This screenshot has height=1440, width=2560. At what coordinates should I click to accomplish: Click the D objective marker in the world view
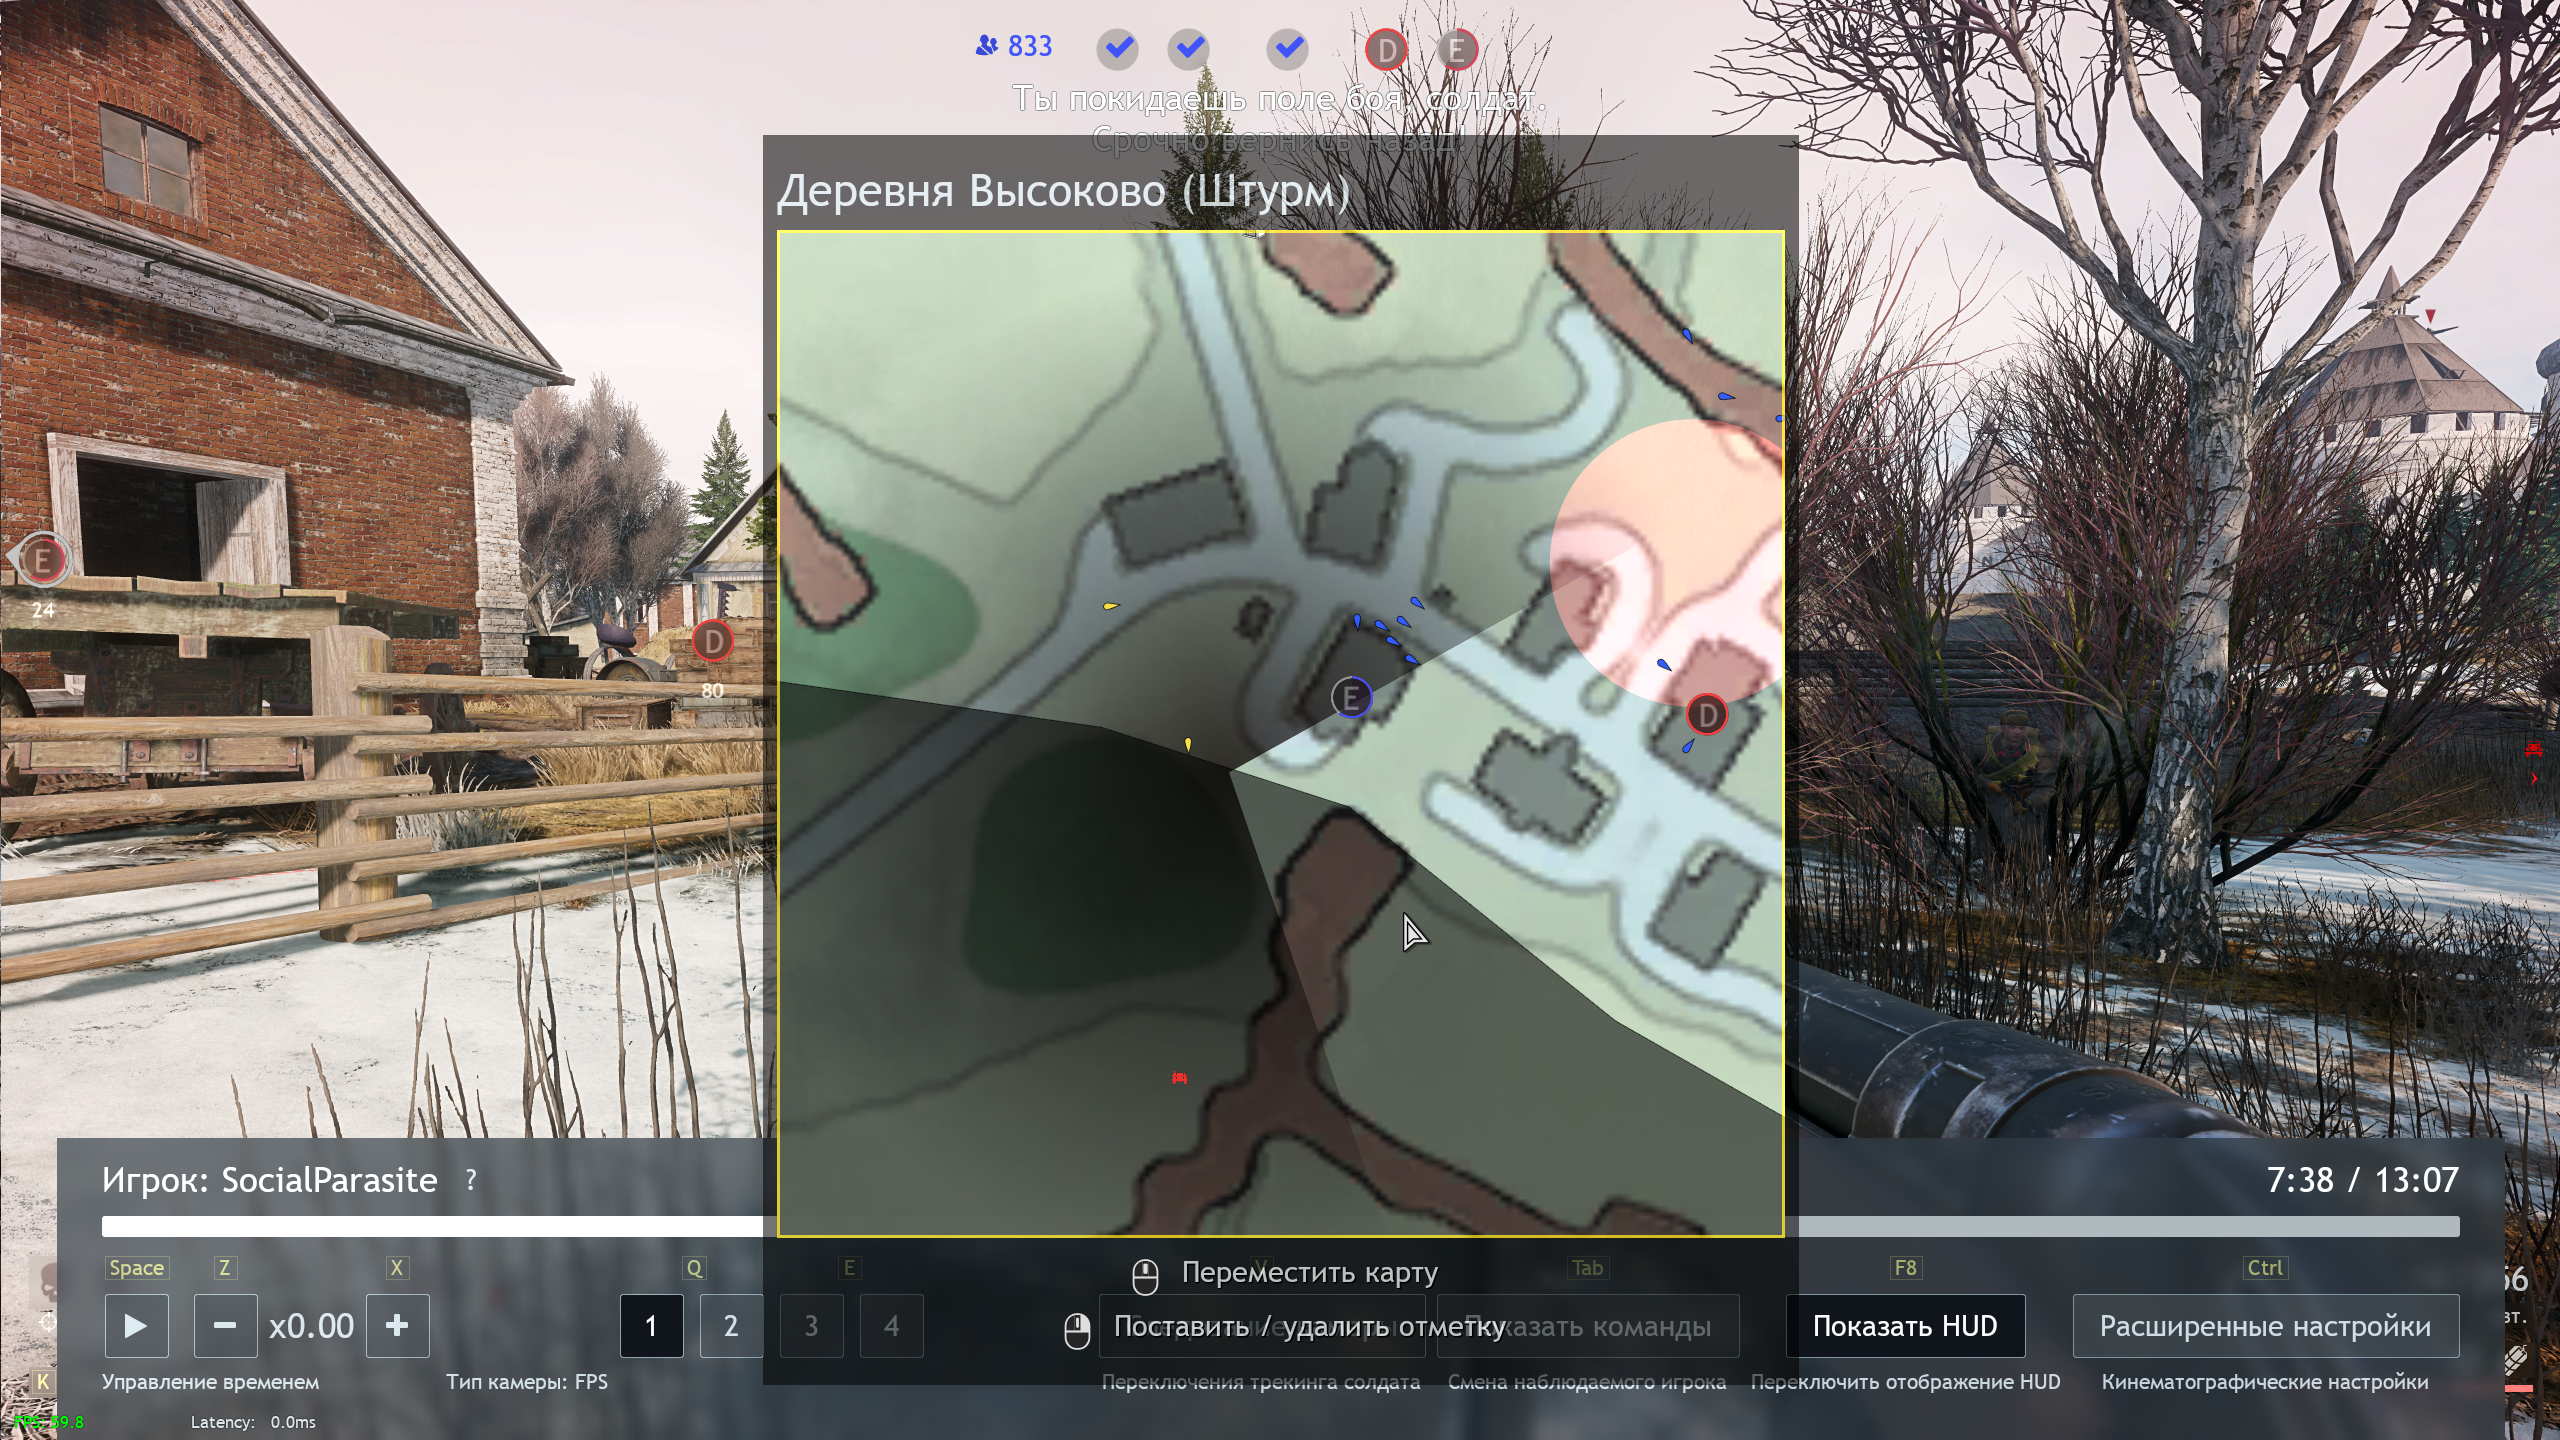(712, 641)
